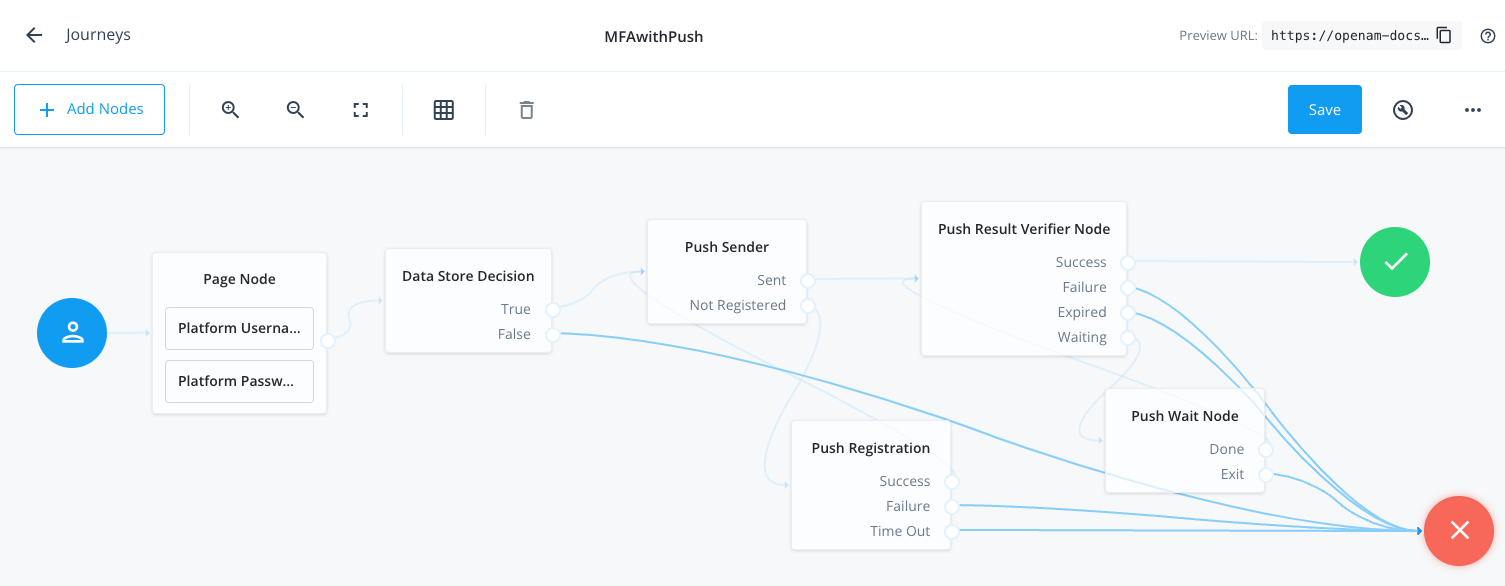This screenshot has width=1505, height=586.
Task: Select the Push Sender node
Action: point(727,246)
